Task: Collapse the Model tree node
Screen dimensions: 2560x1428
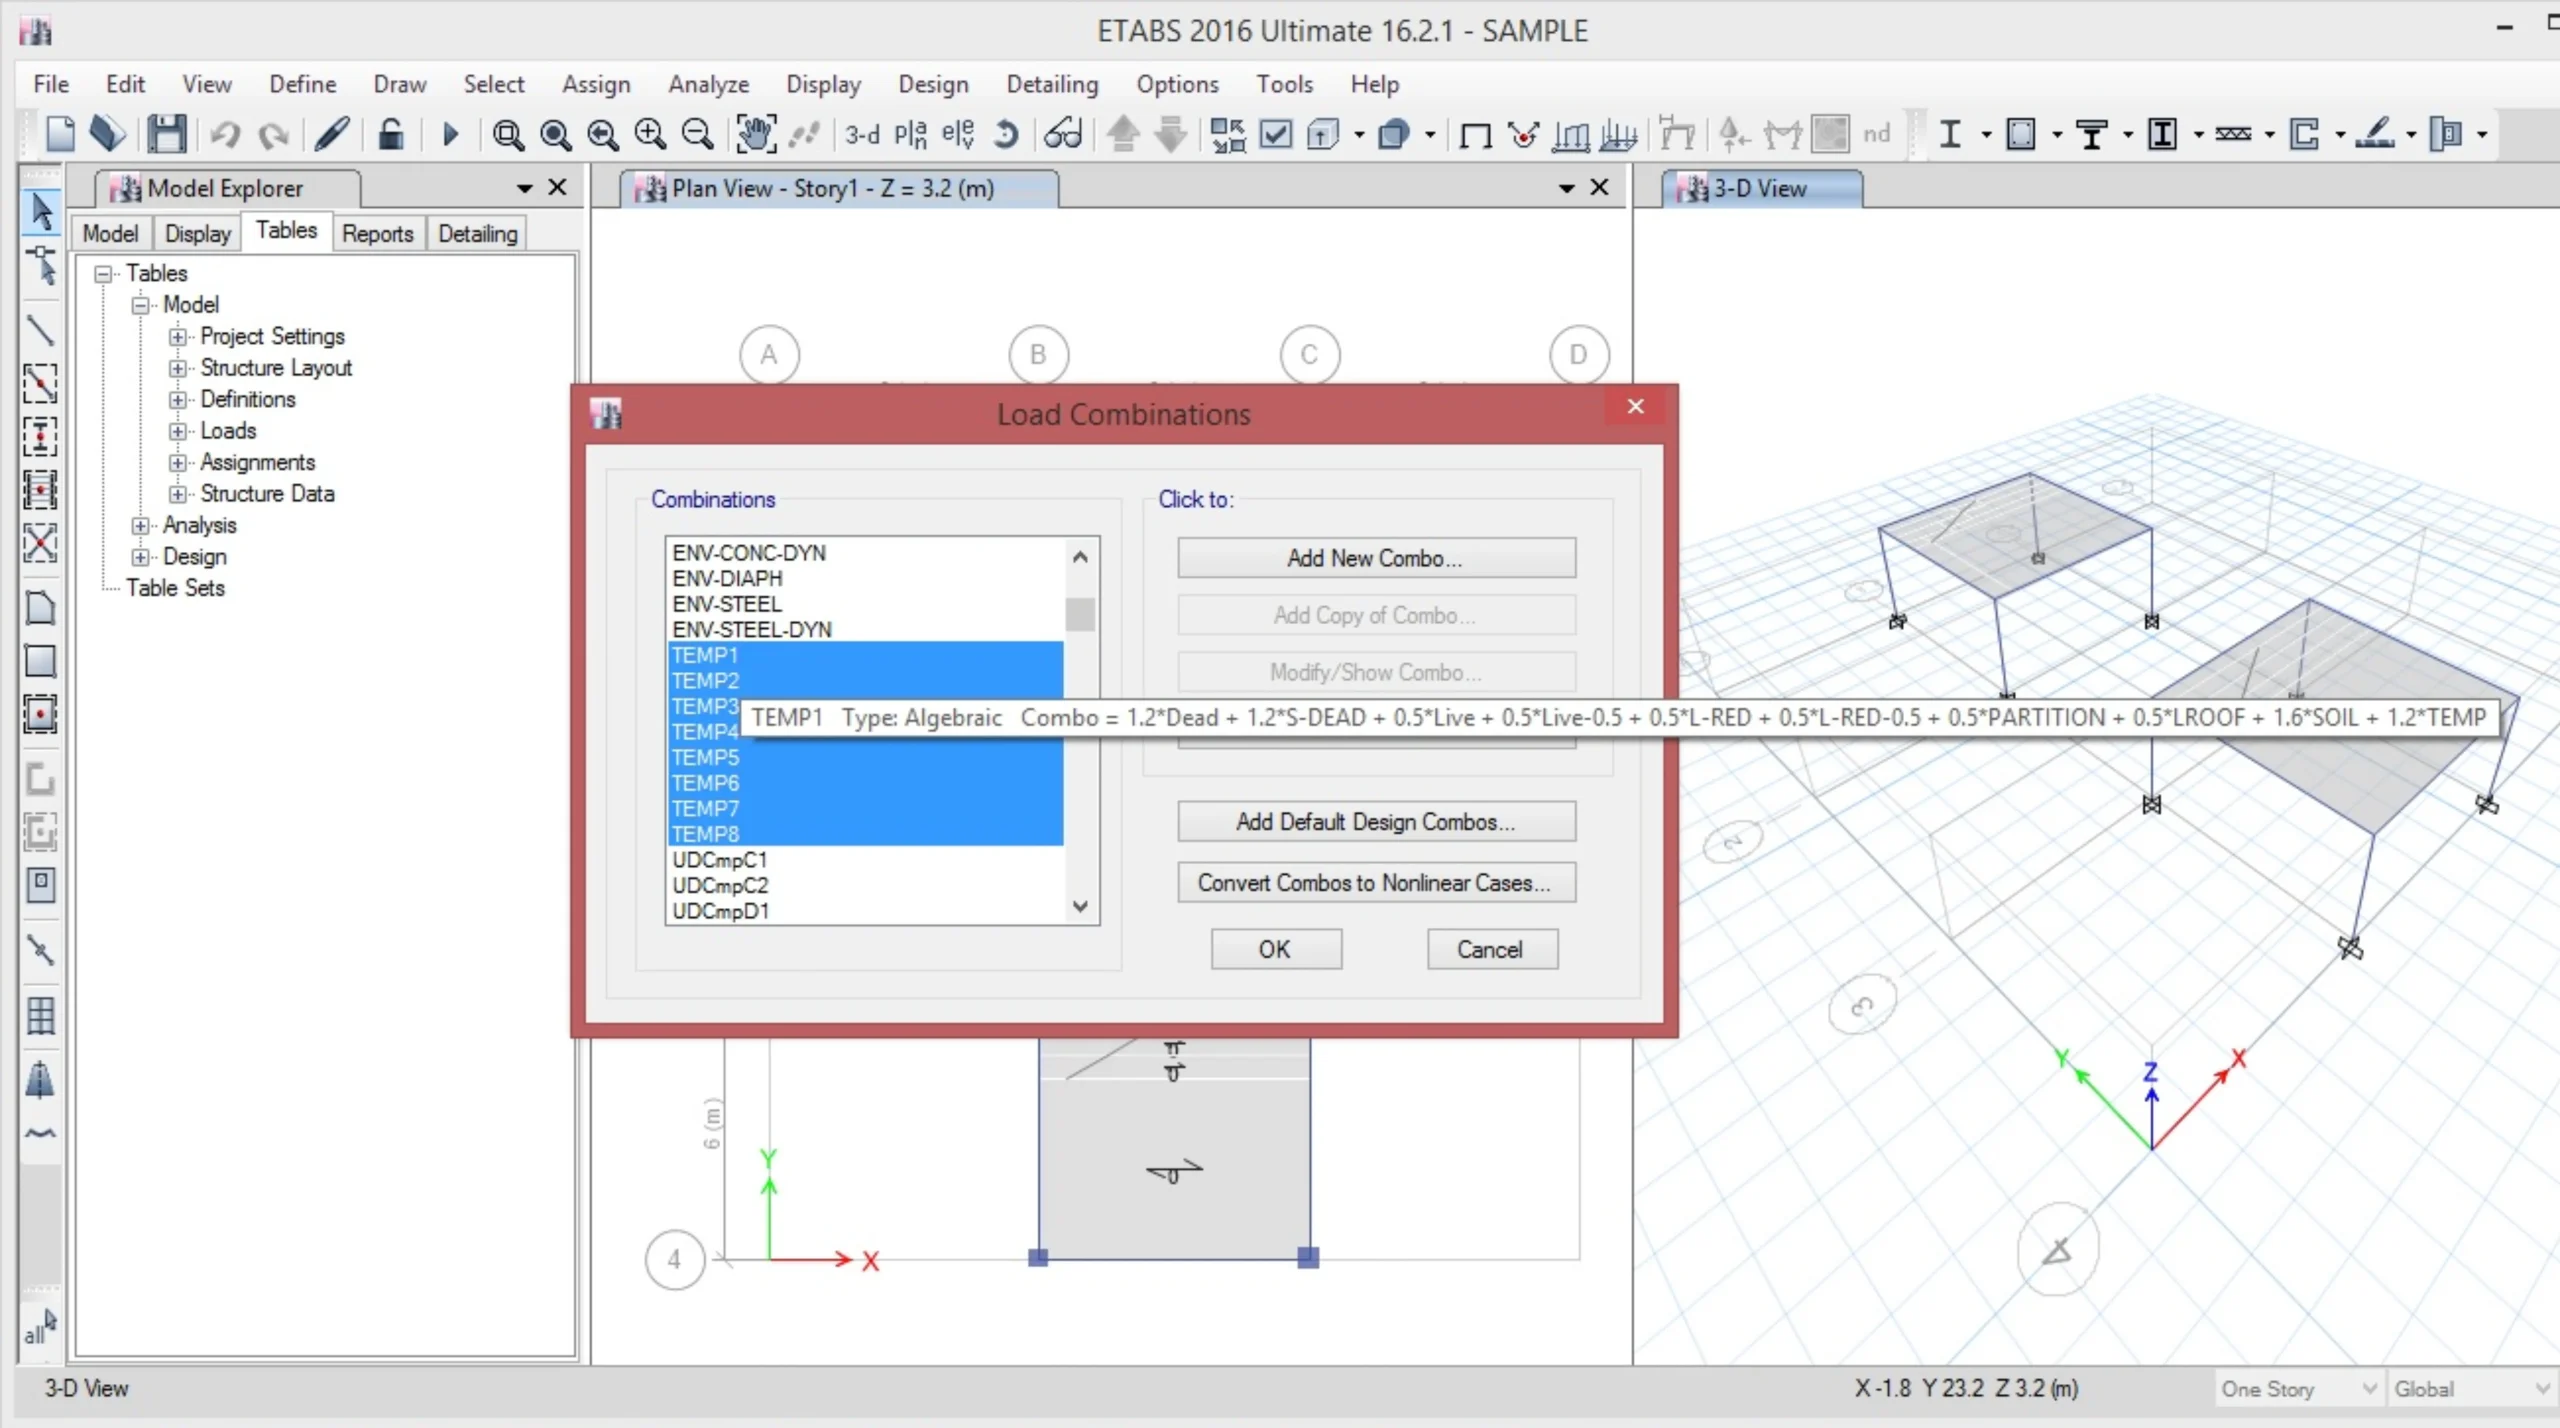Action: pos(140,305)
